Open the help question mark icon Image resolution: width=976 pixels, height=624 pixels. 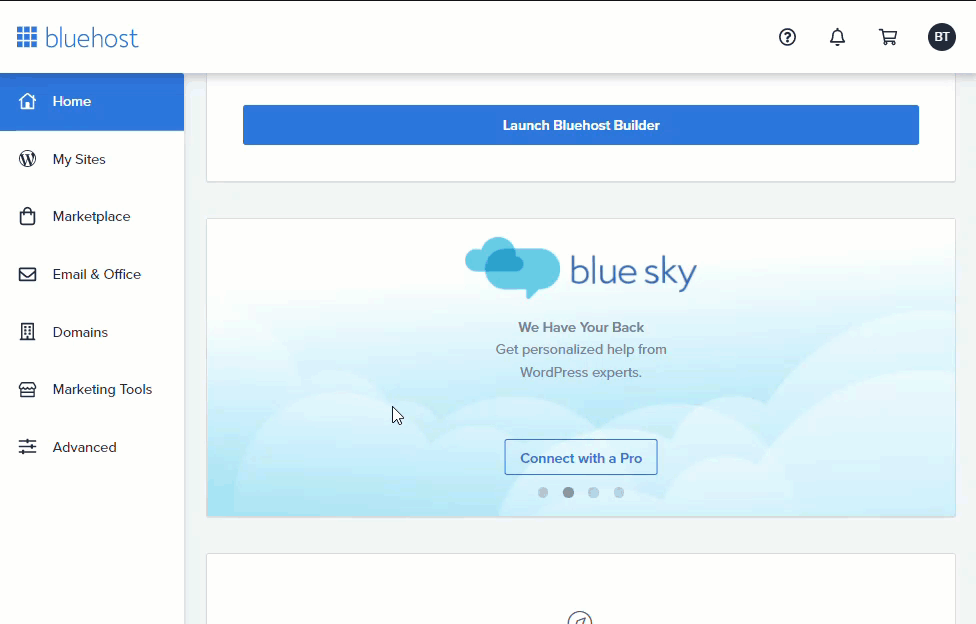click(787, 37)
